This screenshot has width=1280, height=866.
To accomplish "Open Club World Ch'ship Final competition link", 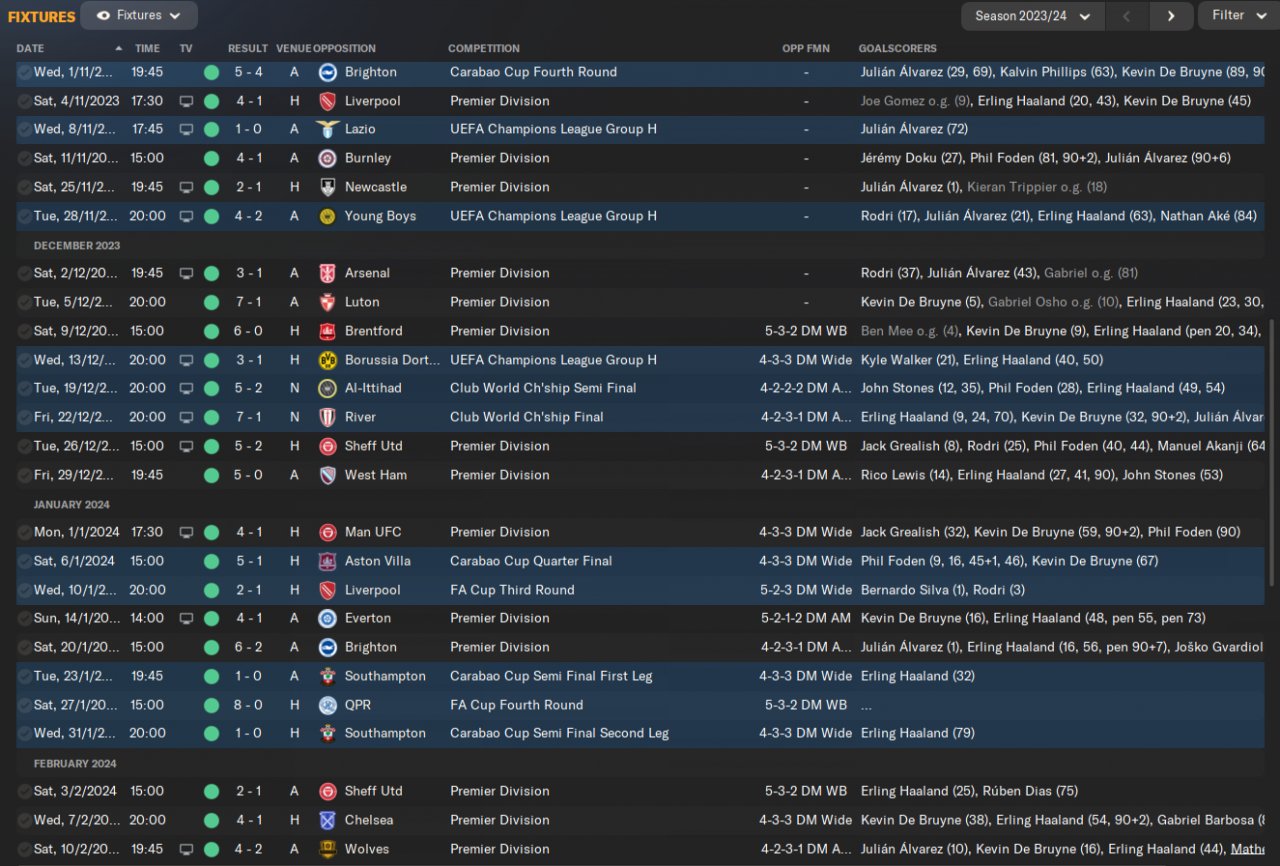I will pyautogui.click(x=527, y=417).
